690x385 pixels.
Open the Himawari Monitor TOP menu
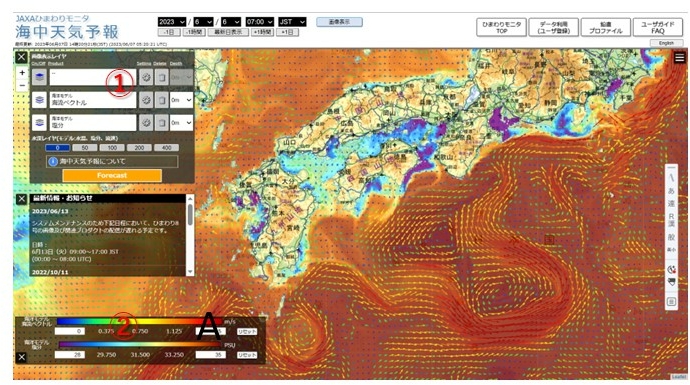[501, 27]
